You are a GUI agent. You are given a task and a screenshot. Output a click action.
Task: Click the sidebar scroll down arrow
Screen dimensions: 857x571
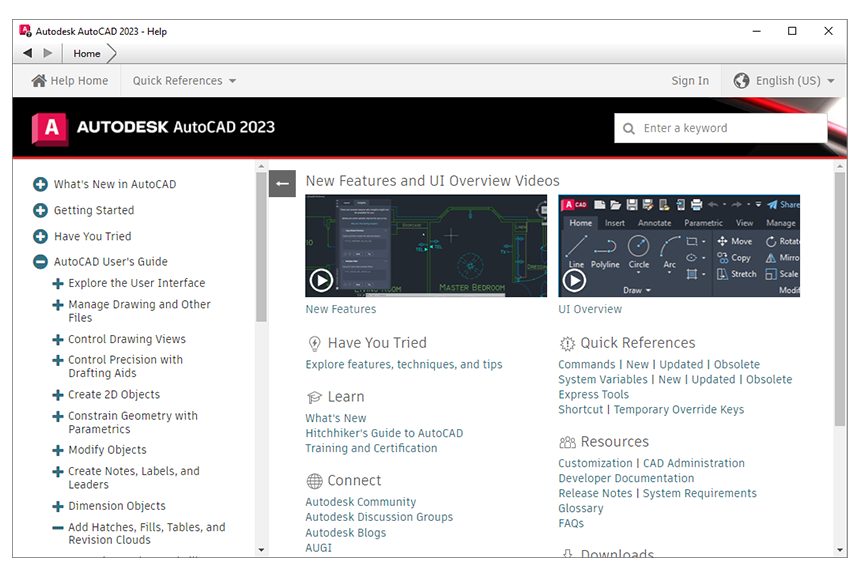coord(261,550)
